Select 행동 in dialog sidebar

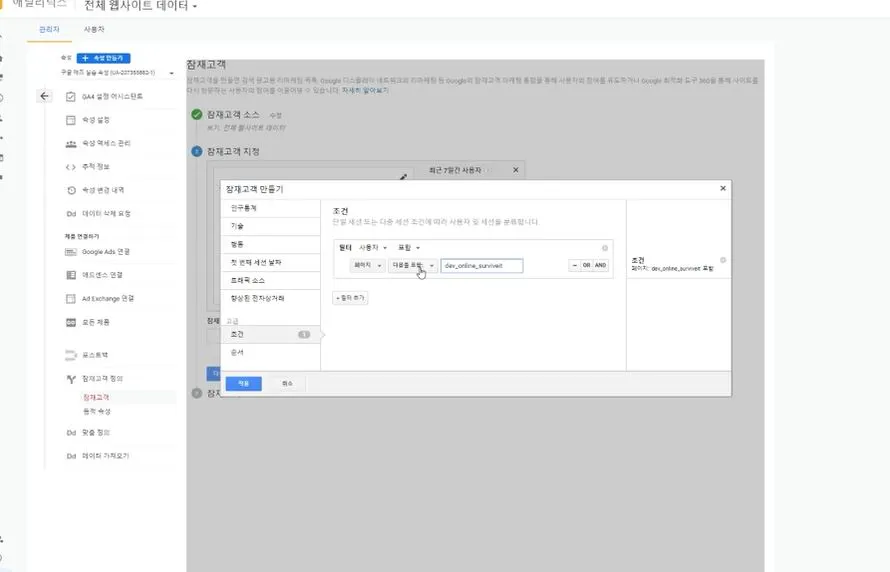pyautogui.click(x=271, y=245)
